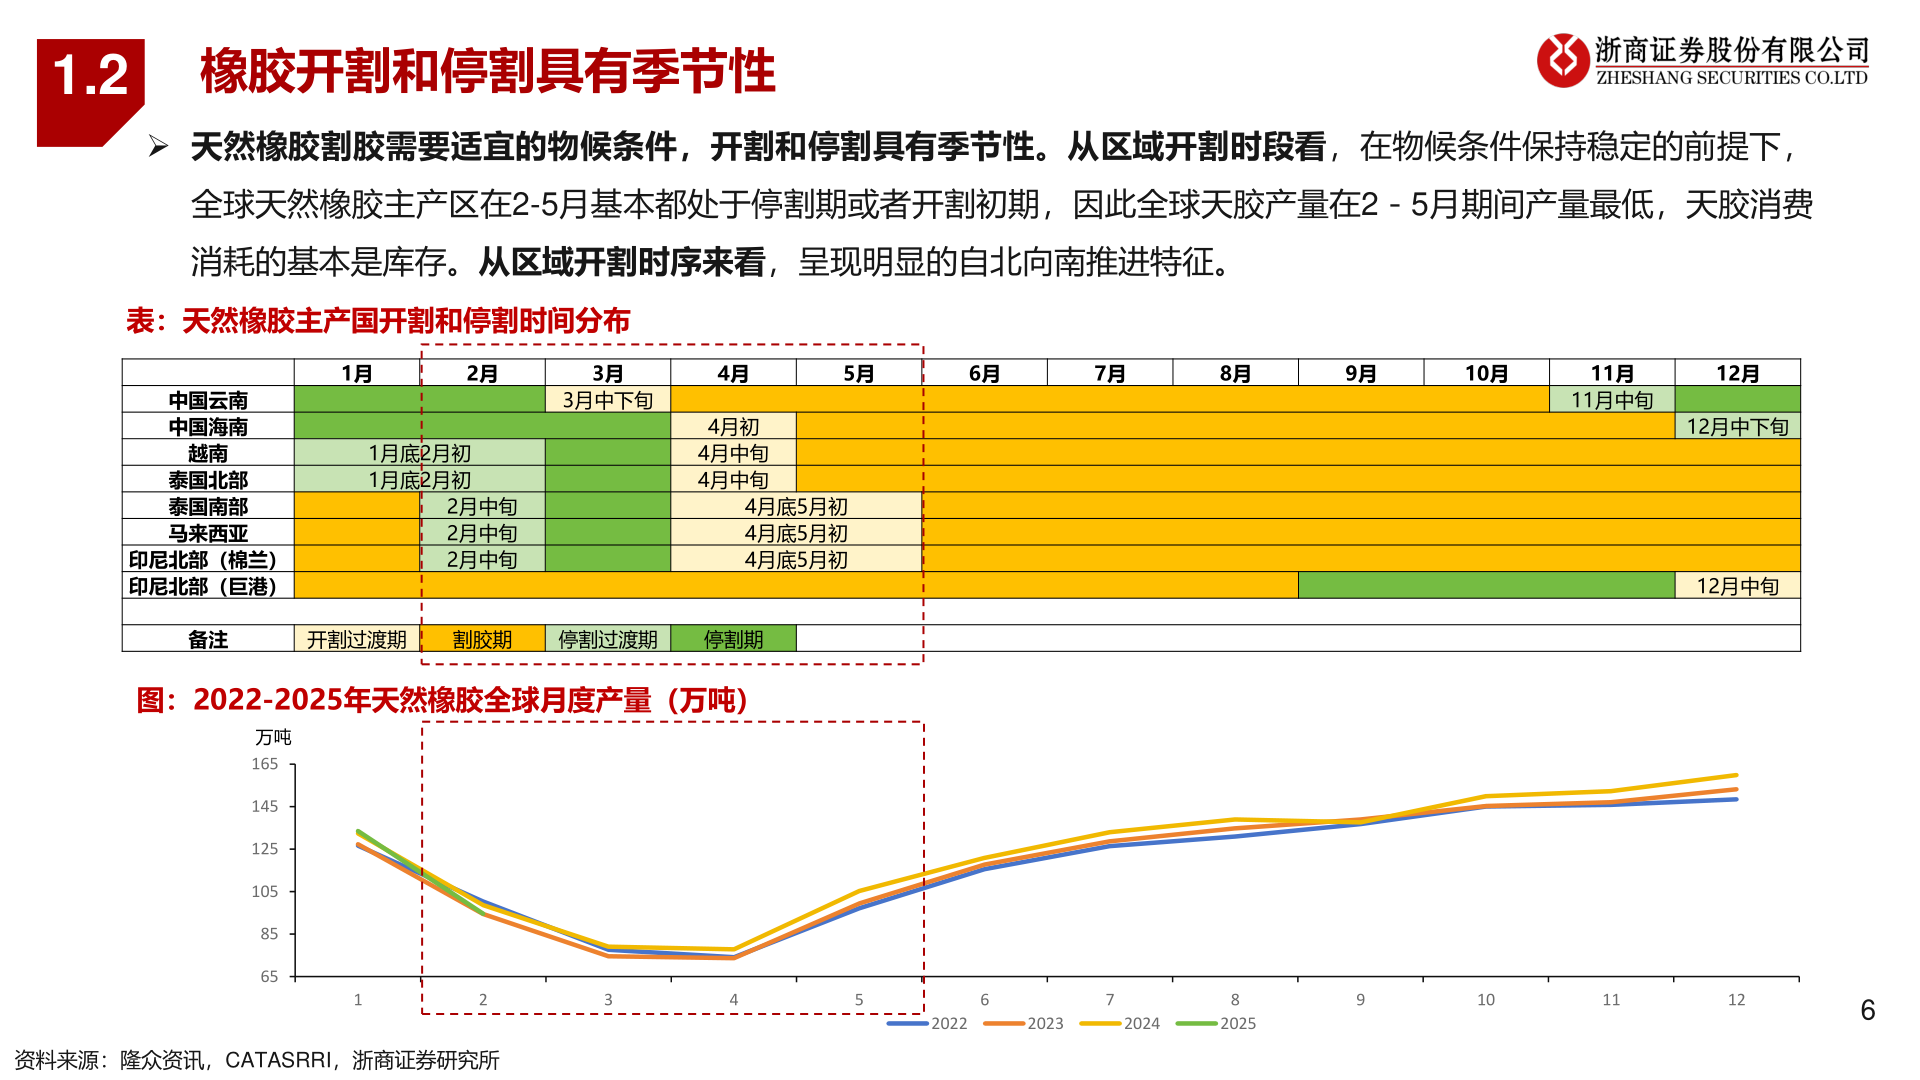Click the 4月底5月初 cell in 泰国南部 row
Viewport: 1920px width, 1080px height.
pos(796,506)
